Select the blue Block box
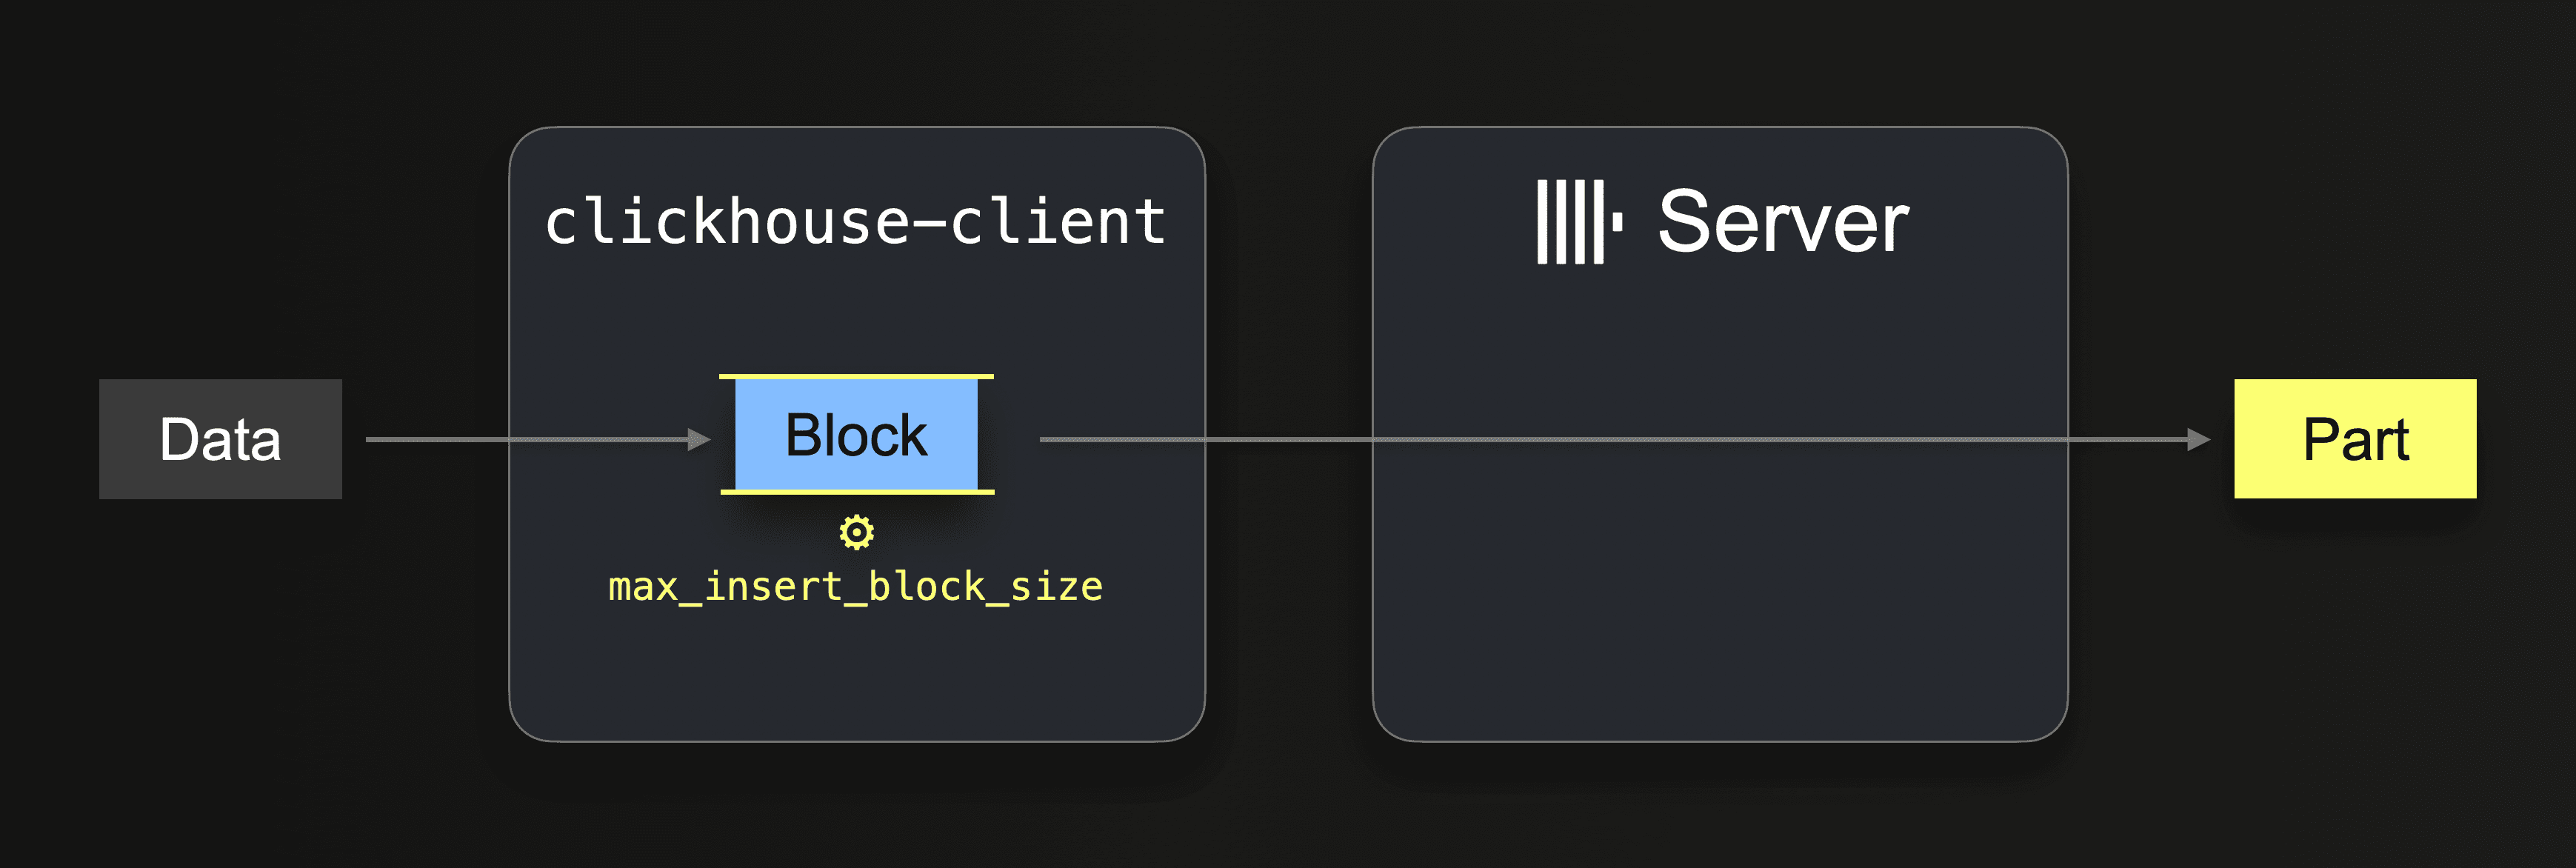The height and width of the screenshot is (868, 2576). point(856,435)
